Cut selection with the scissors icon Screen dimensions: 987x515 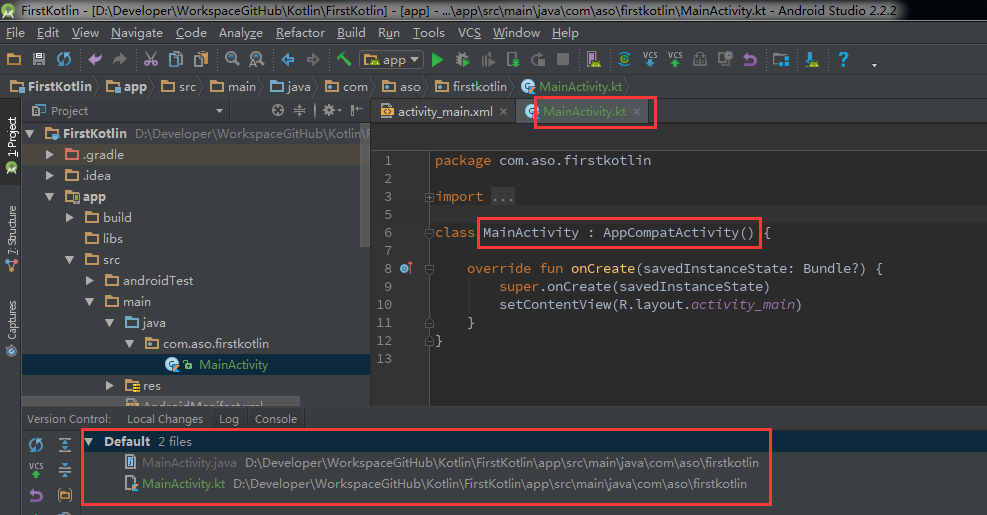coord(150,60)
